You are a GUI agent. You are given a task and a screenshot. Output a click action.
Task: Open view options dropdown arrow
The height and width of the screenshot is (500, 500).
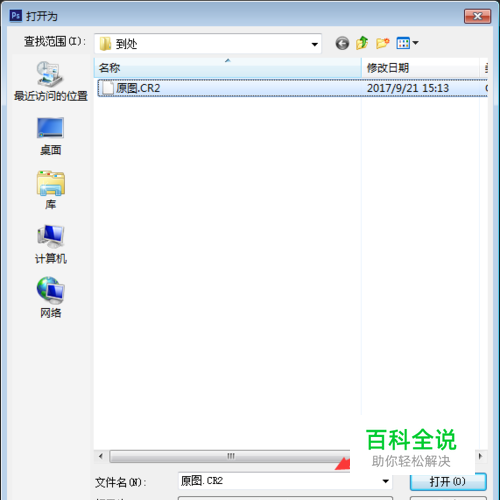(x=415, y=43)
